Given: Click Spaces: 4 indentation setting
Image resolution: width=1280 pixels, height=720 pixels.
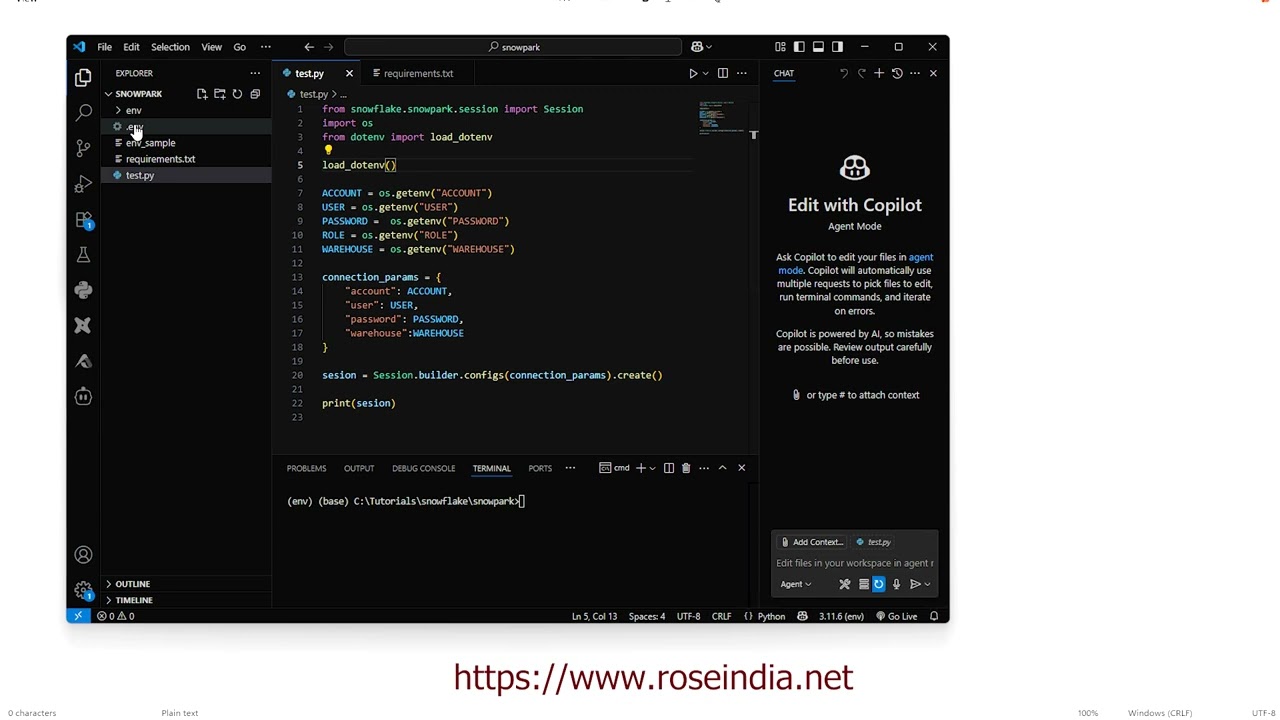Looking at the screenshot, I should [x=646, y=616].
